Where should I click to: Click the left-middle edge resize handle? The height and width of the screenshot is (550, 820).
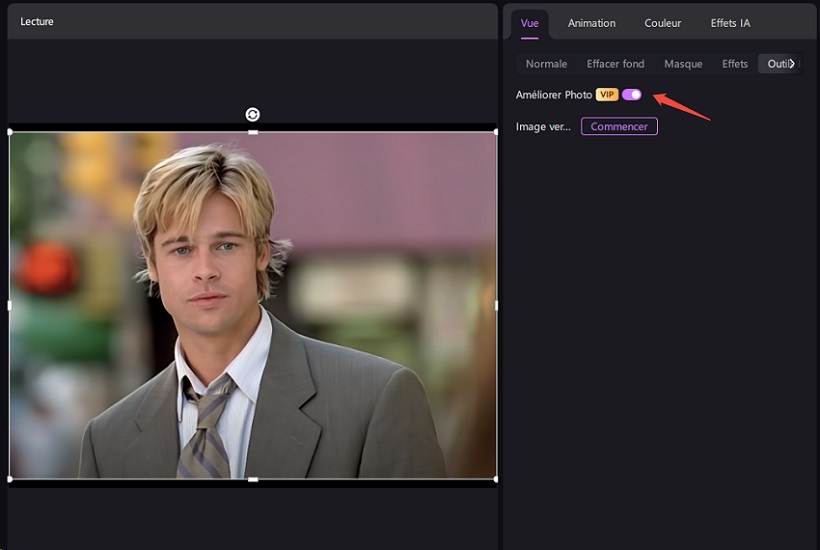point(10,305)
